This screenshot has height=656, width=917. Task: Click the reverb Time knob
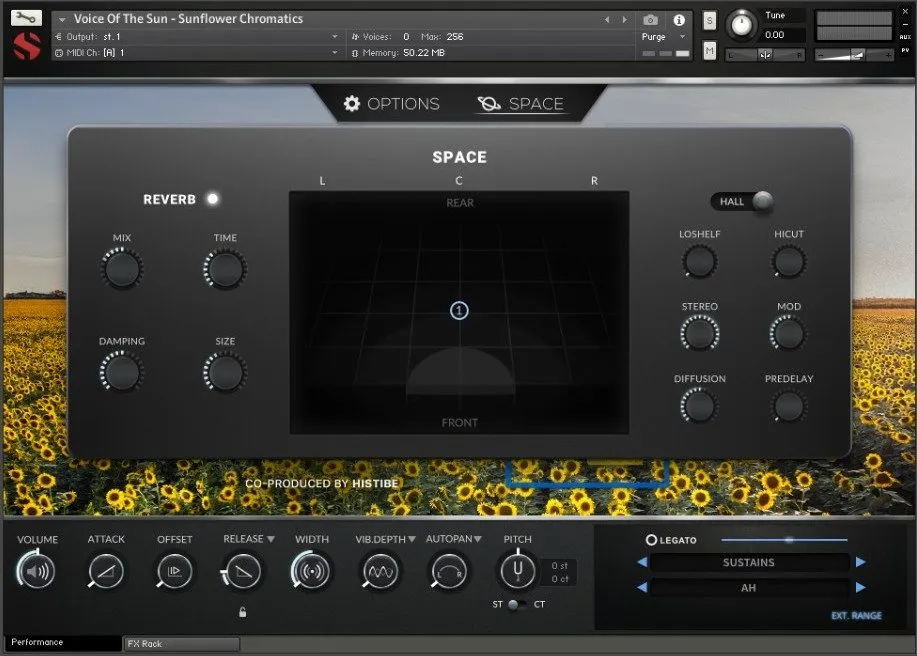click(x=225, y=269)
